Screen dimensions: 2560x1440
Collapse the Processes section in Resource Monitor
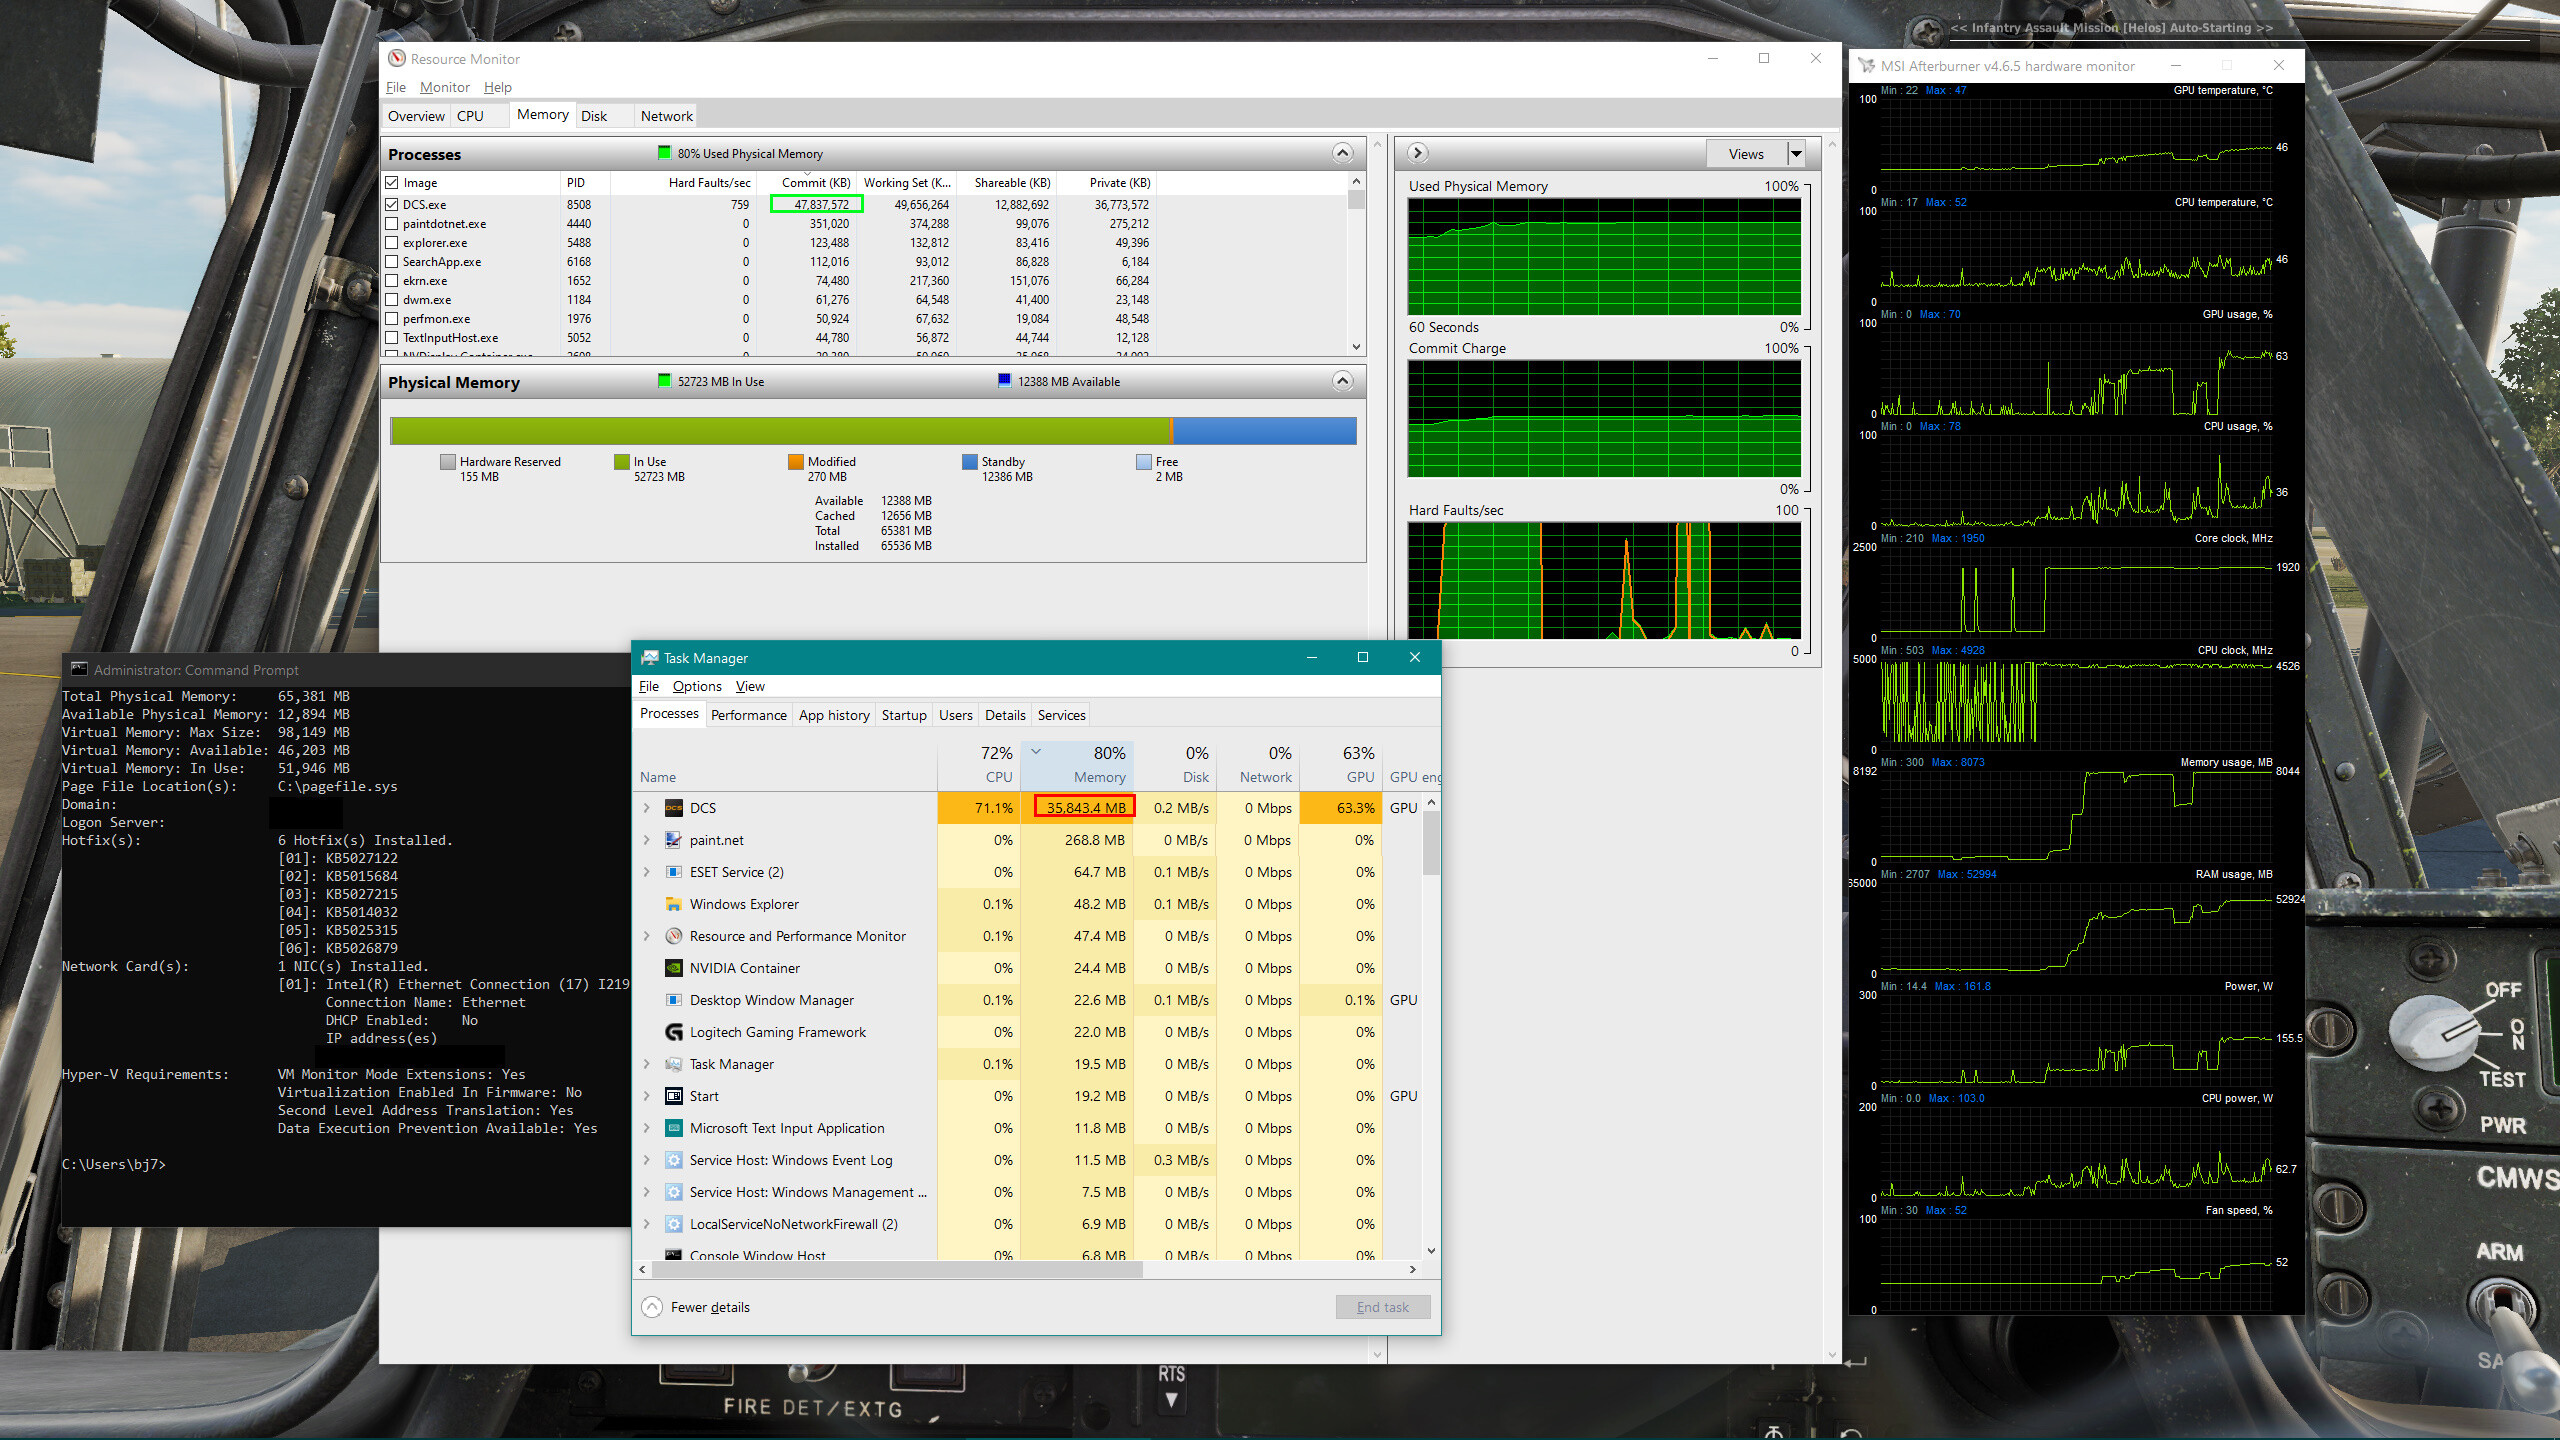tap(1342, 153)
